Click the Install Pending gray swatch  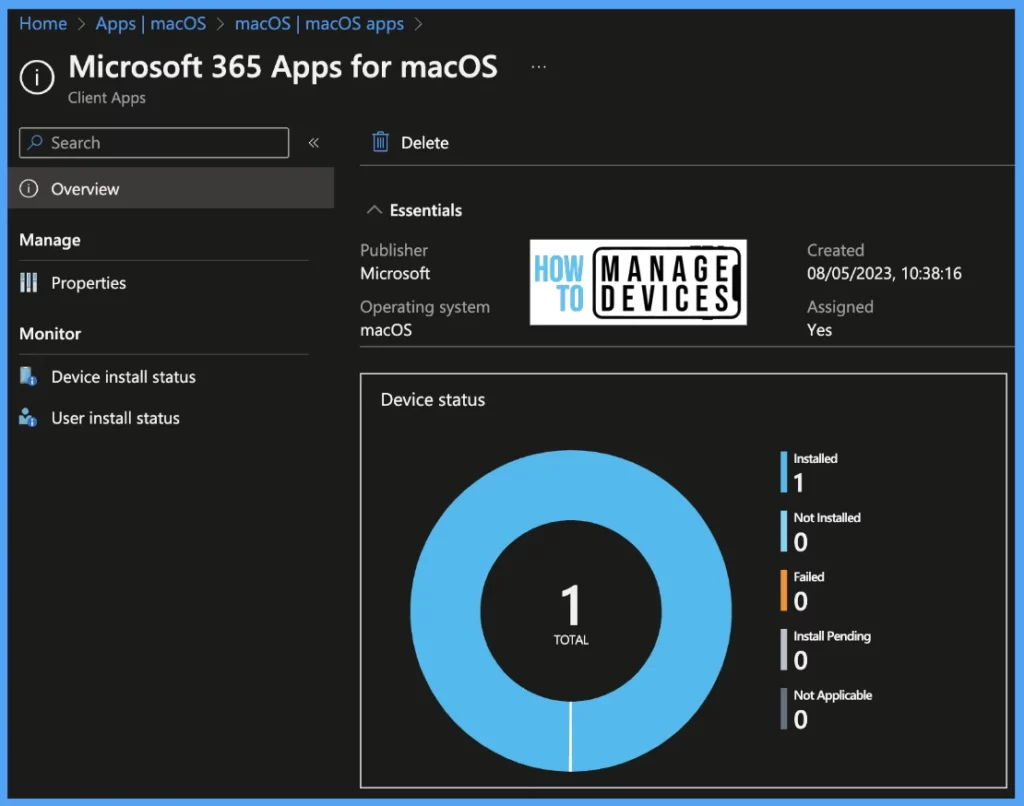(784, 650)
